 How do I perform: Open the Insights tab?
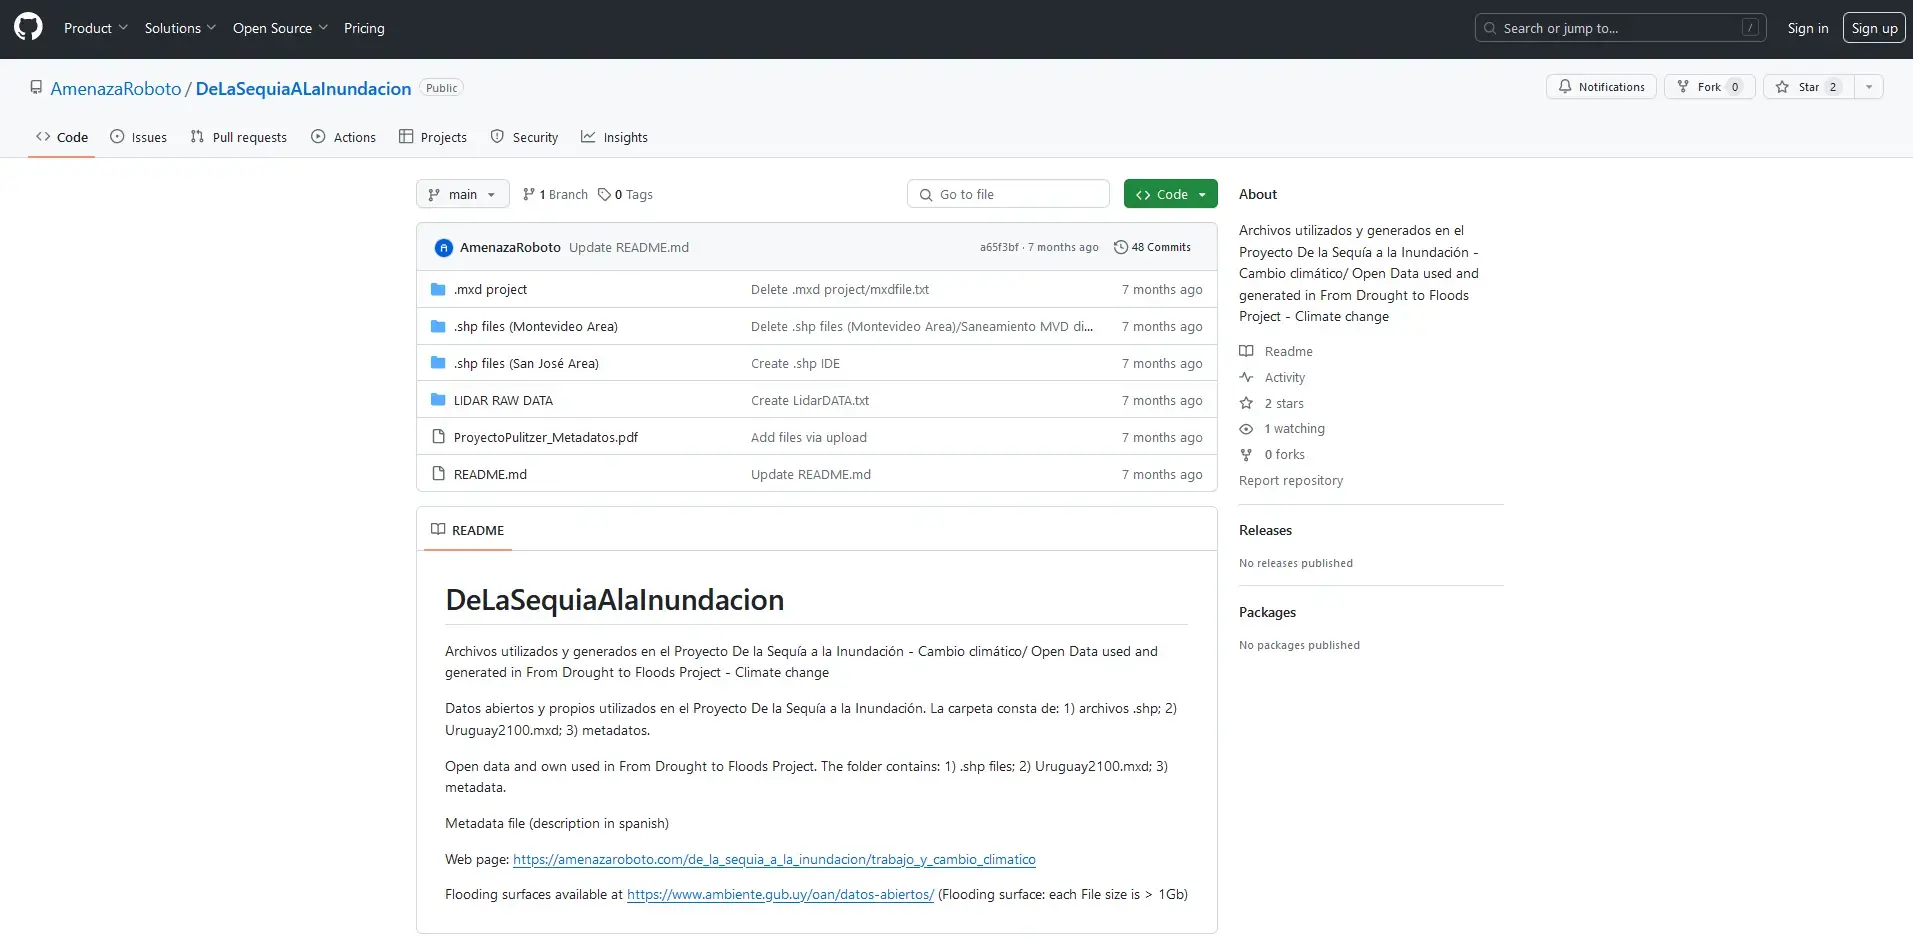(x=614, y=137)
